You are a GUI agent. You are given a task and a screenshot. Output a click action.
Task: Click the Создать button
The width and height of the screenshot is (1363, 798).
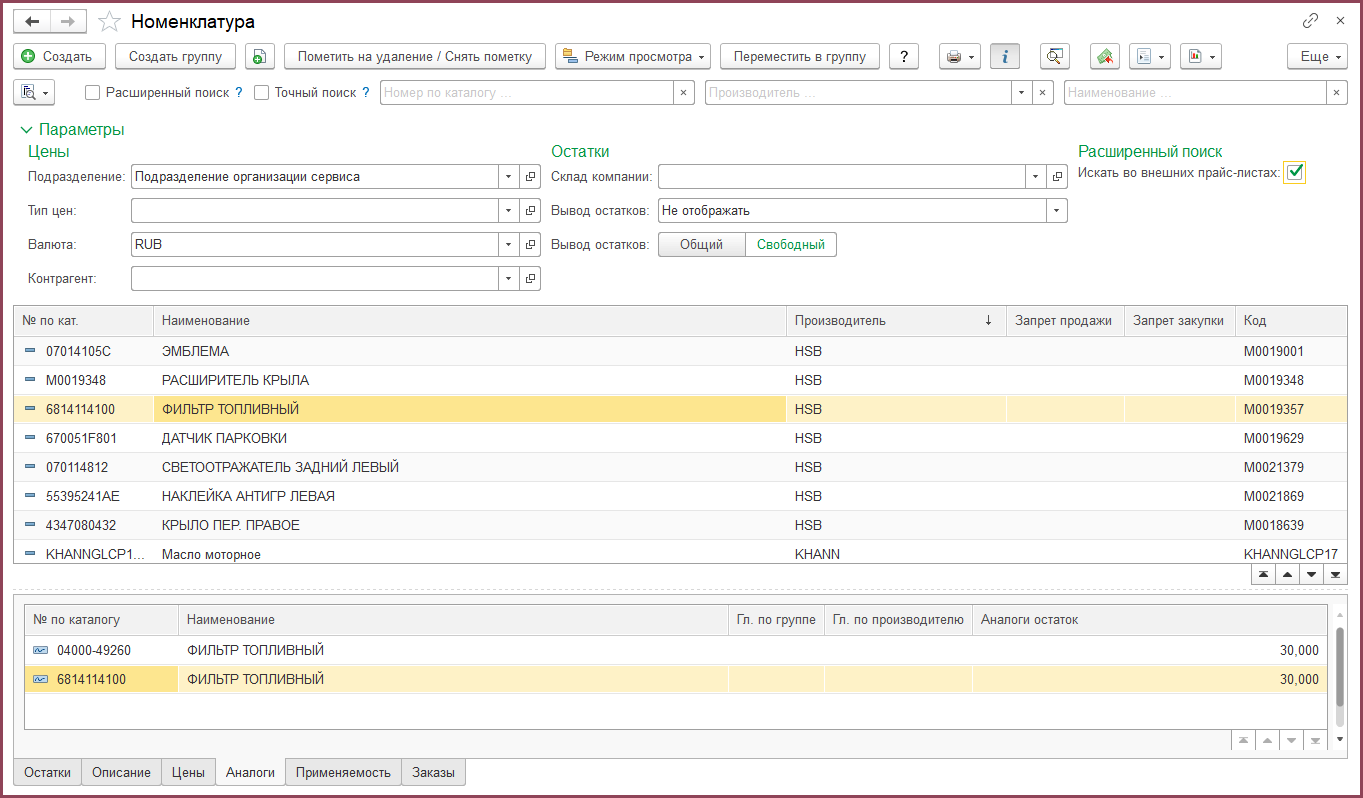[59, 57]
